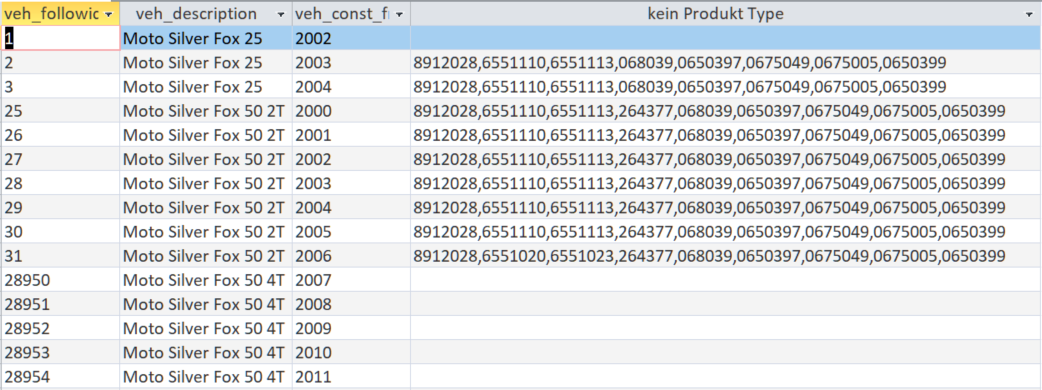Click year 2003 in row 2
The image size is (1042, 390).
pos(351,63)
